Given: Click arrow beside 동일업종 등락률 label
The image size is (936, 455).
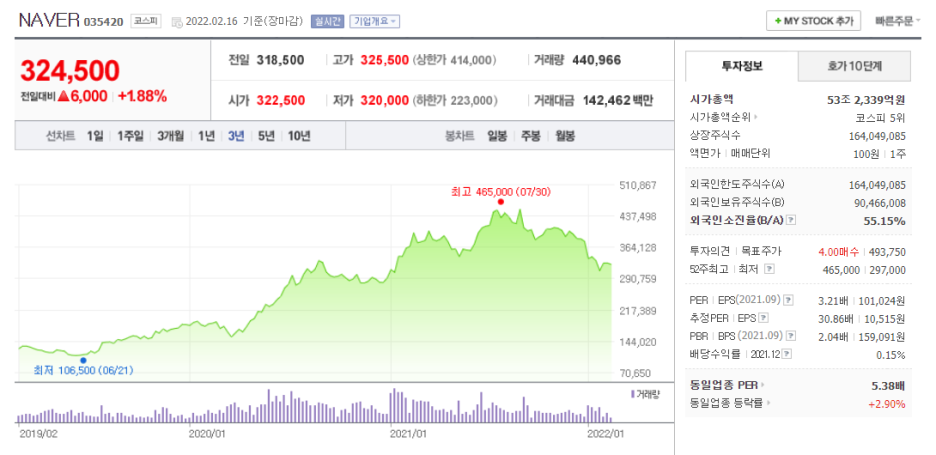Looking at the screenshot, I should click(x=768, y=403).
